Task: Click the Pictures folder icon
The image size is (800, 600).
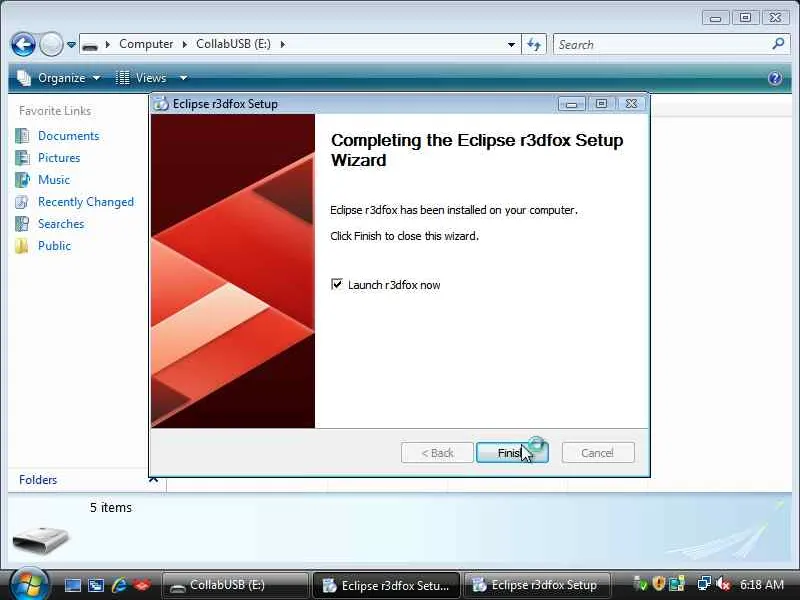Action: click(22, 158)
